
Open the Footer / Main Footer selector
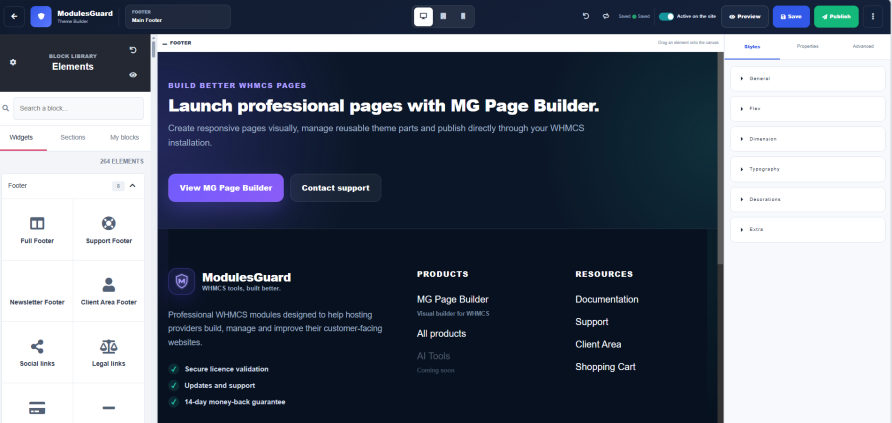pos(178,16)
